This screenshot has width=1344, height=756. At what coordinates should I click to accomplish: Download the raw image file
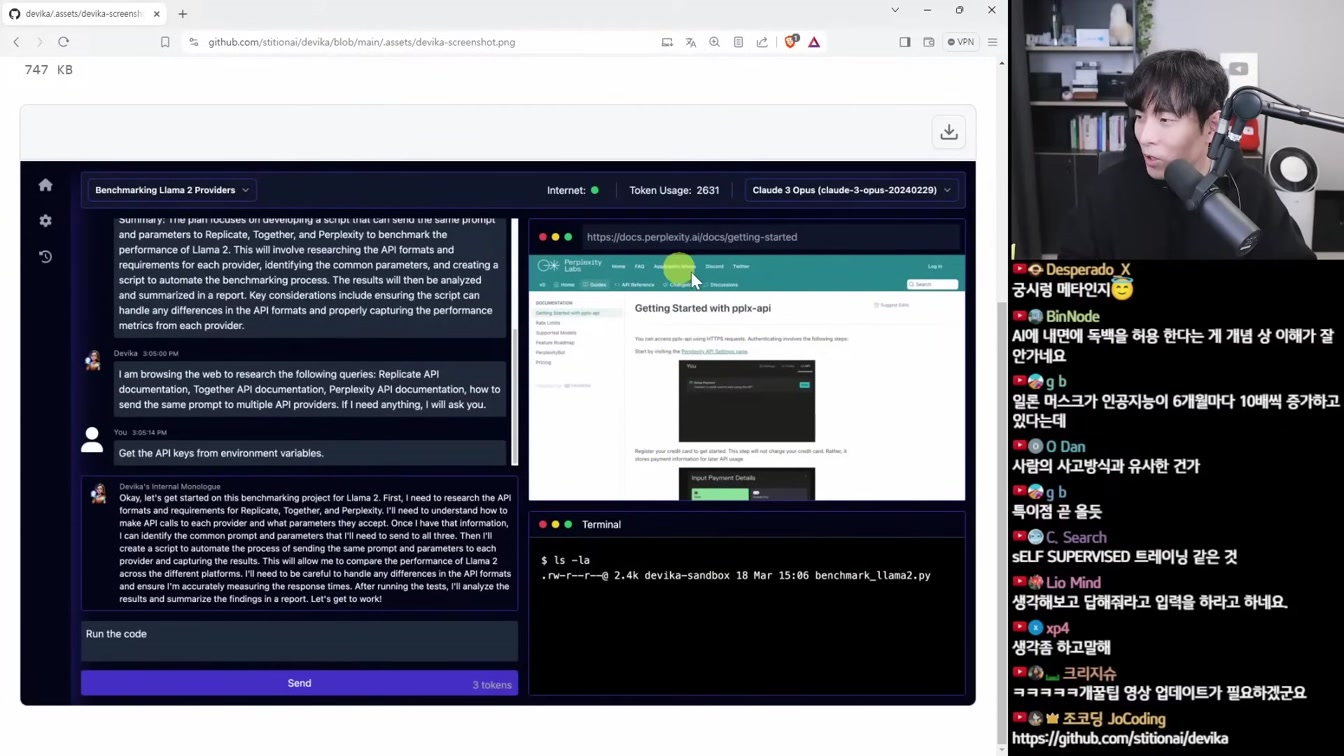949,132
